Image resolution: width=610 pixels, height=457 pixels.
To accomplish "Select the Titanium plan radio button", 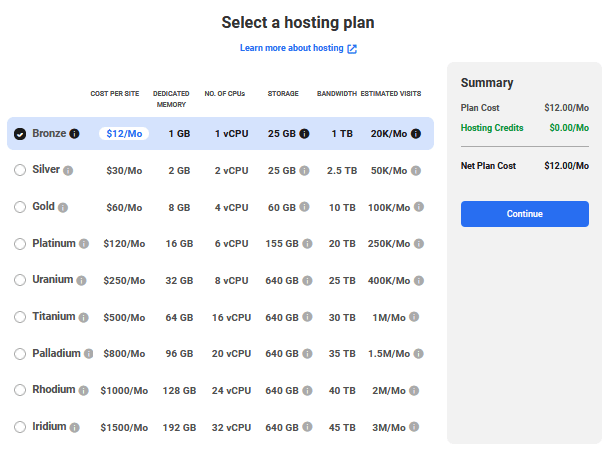I will 20,317.
